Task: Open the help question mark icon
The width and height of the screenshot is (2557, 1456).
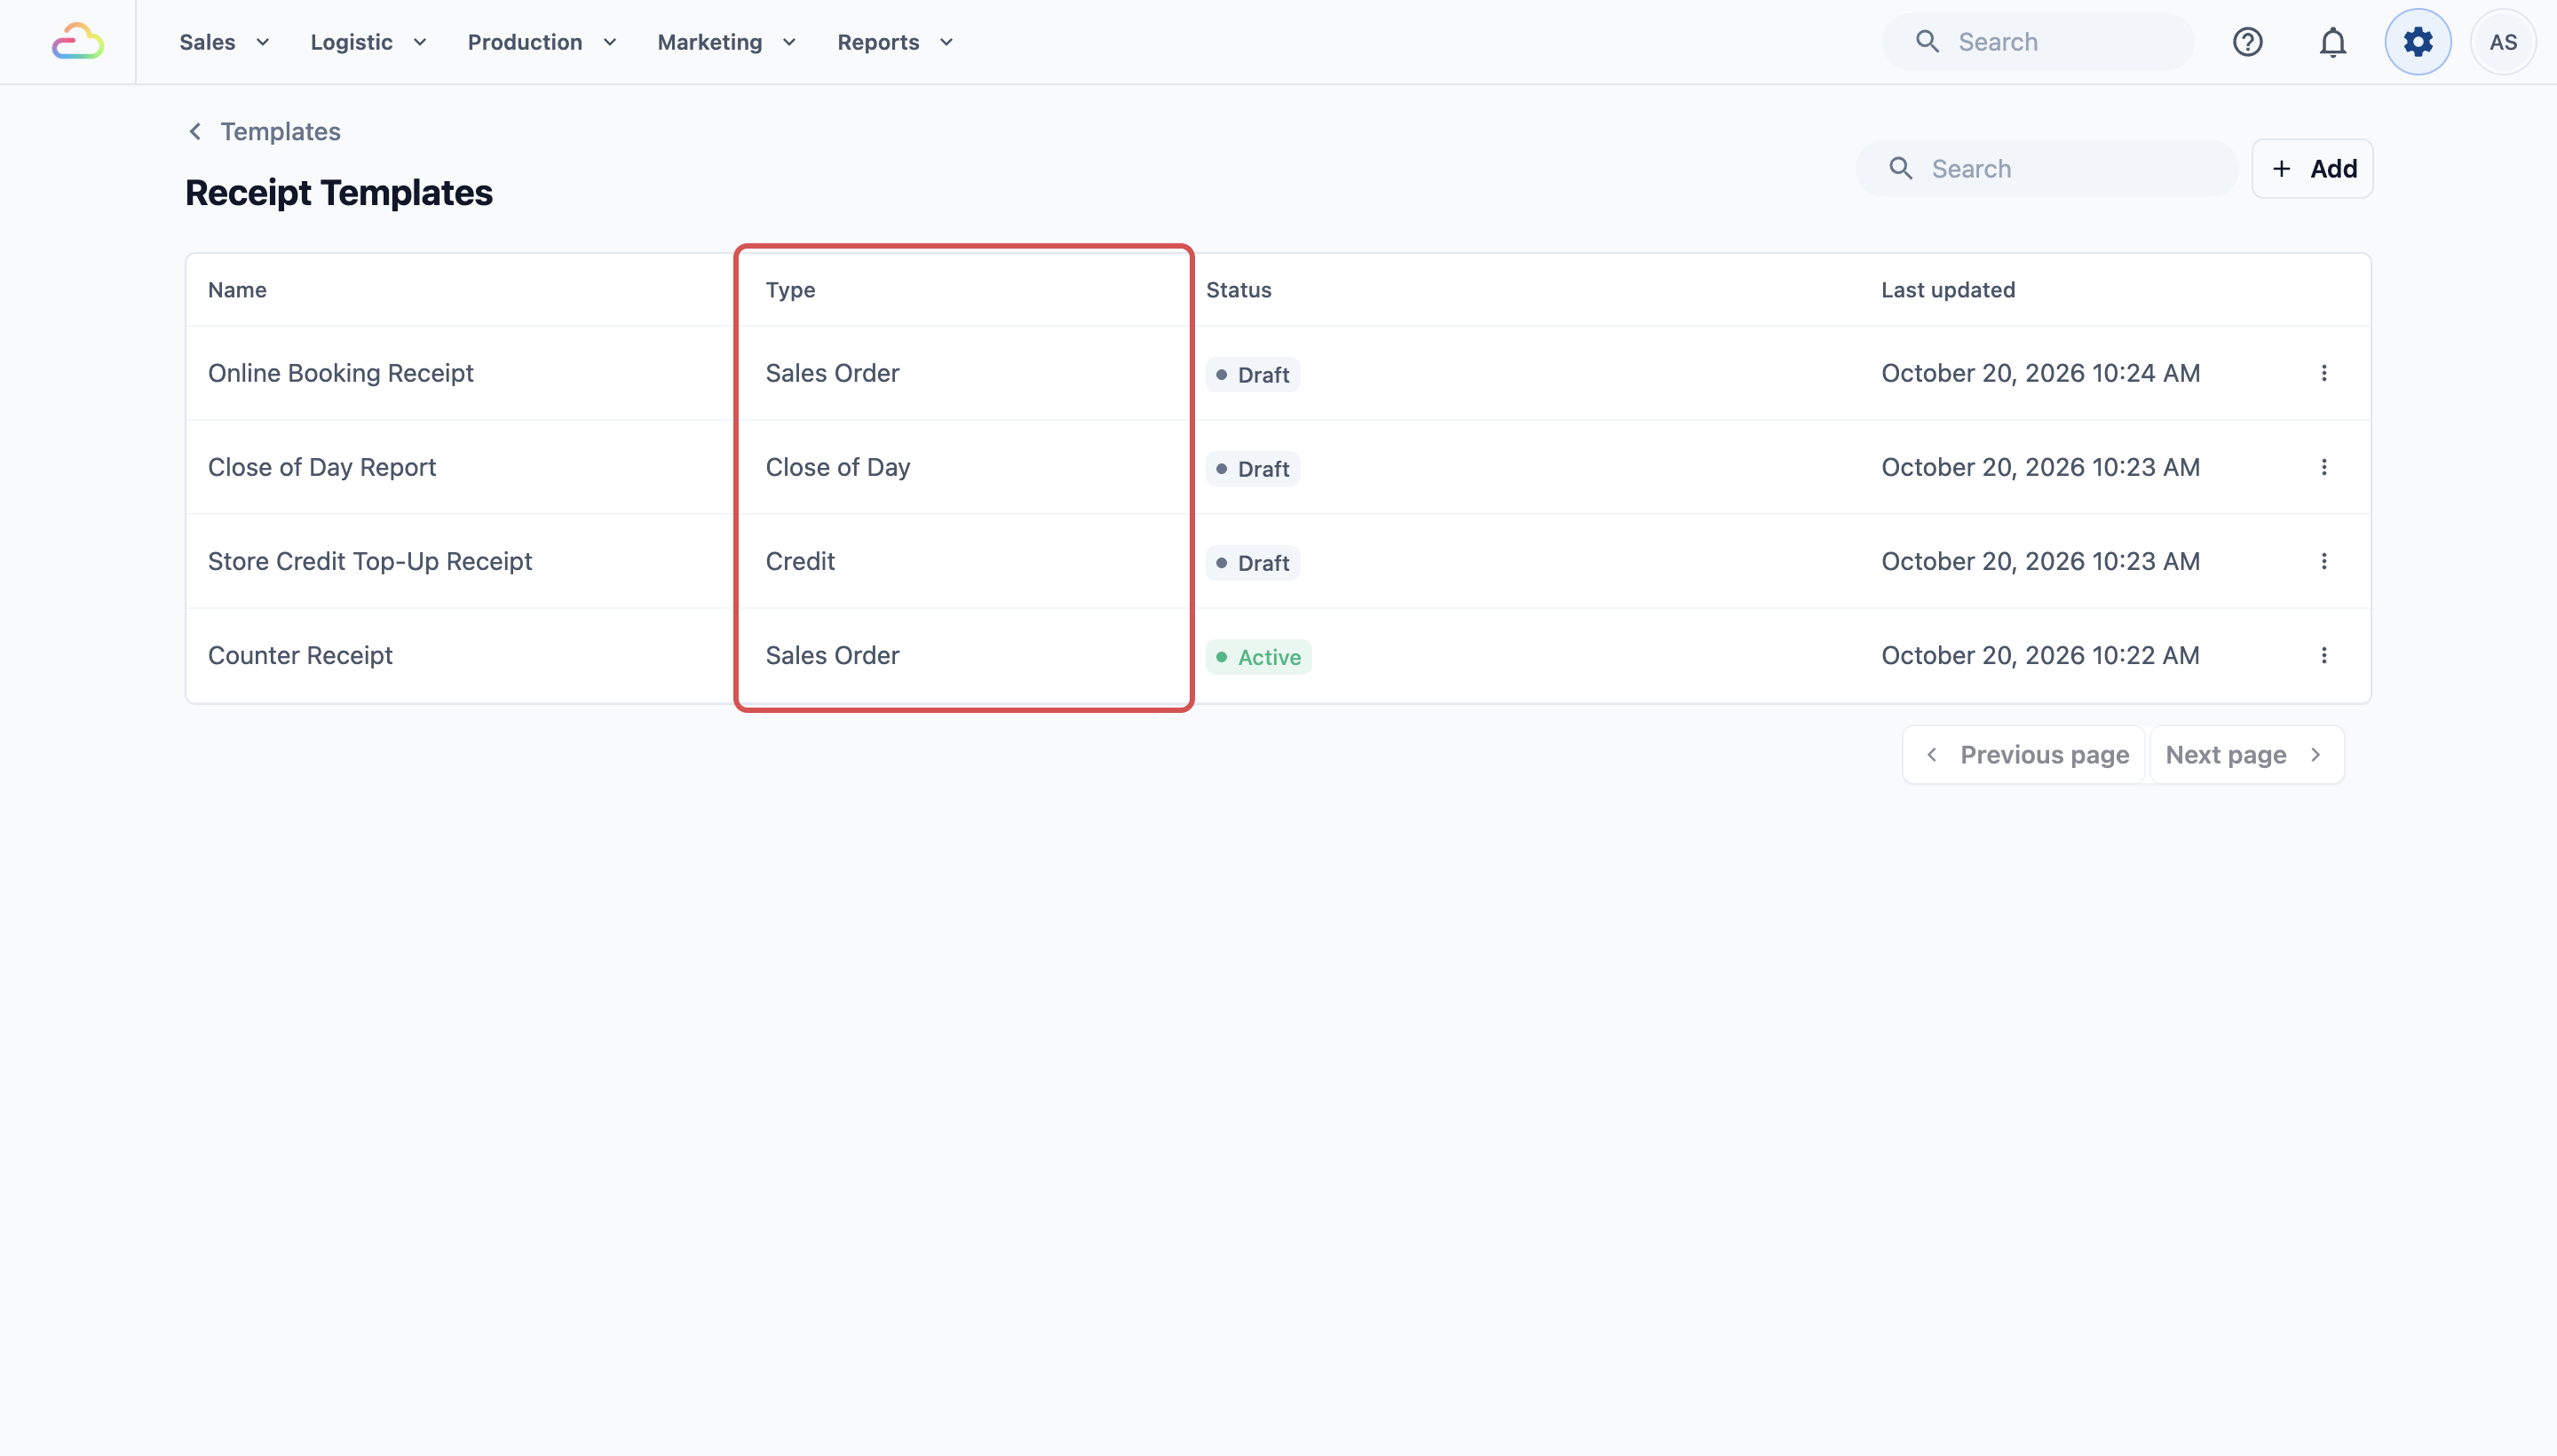Action: [x=2247, y=42]
